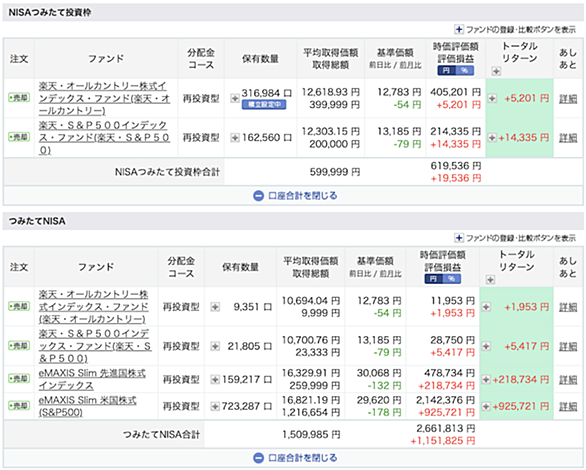Expand quantity details for 316,984 口 holding

(x=235, y=98)
